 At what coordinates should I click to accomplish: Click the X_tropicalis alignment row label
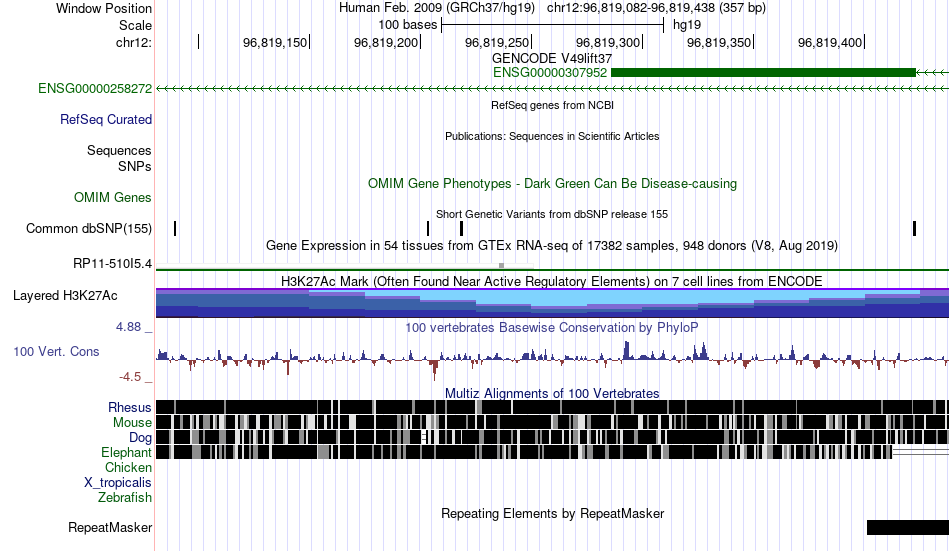[x=118, y=483]
